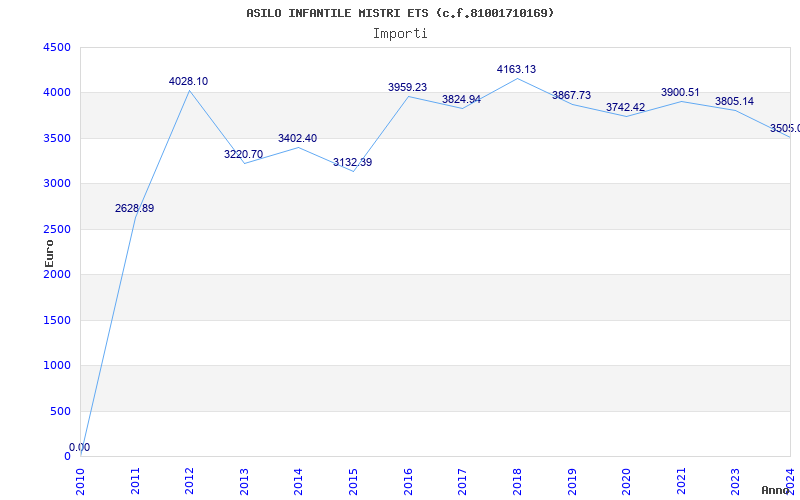Click the 2012 peak data label 4028.10
Viewport: 800px width, 500px height.
[x=189, y=81]
